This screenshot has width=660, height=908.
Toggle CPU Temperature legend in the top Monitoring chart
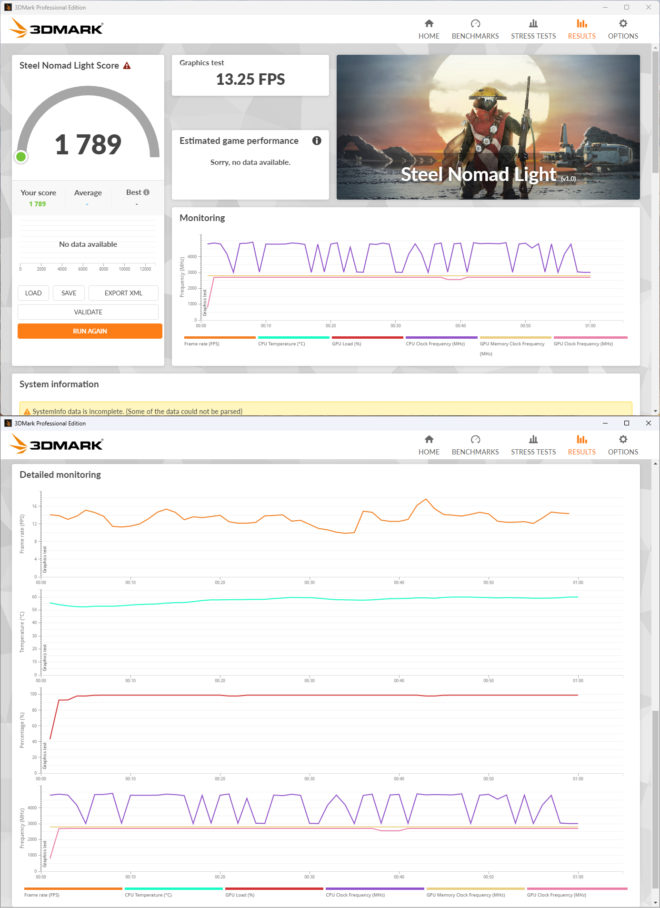point(294,341)
